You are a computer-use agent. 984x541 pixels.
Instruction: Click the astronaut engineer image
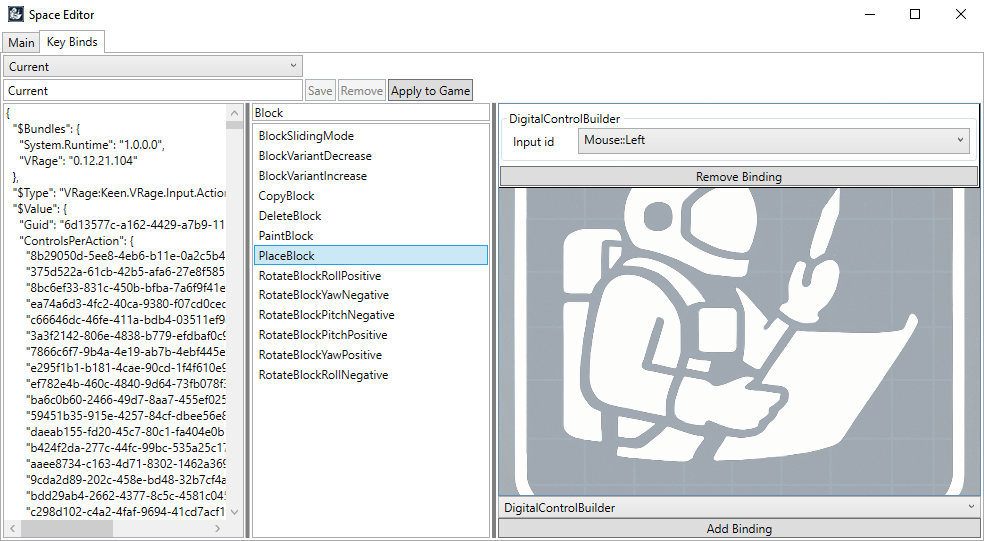(x=739, y=341)
